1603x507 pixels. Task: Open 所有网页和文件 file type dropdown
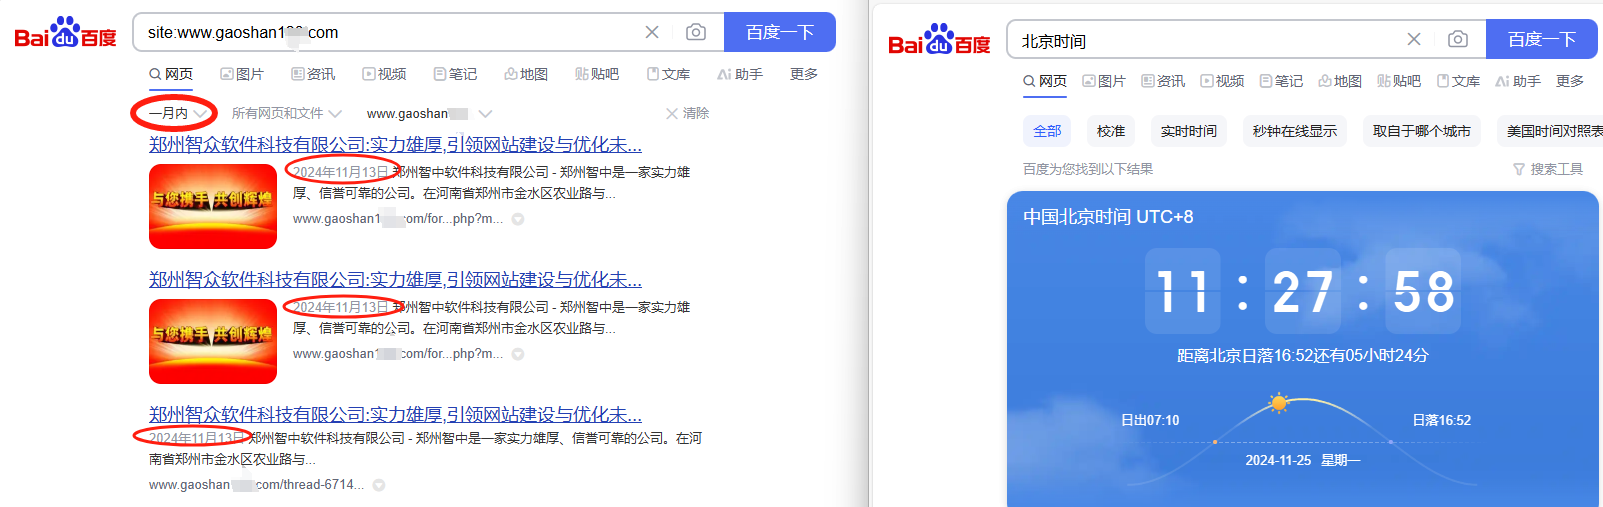pos(286,113)
